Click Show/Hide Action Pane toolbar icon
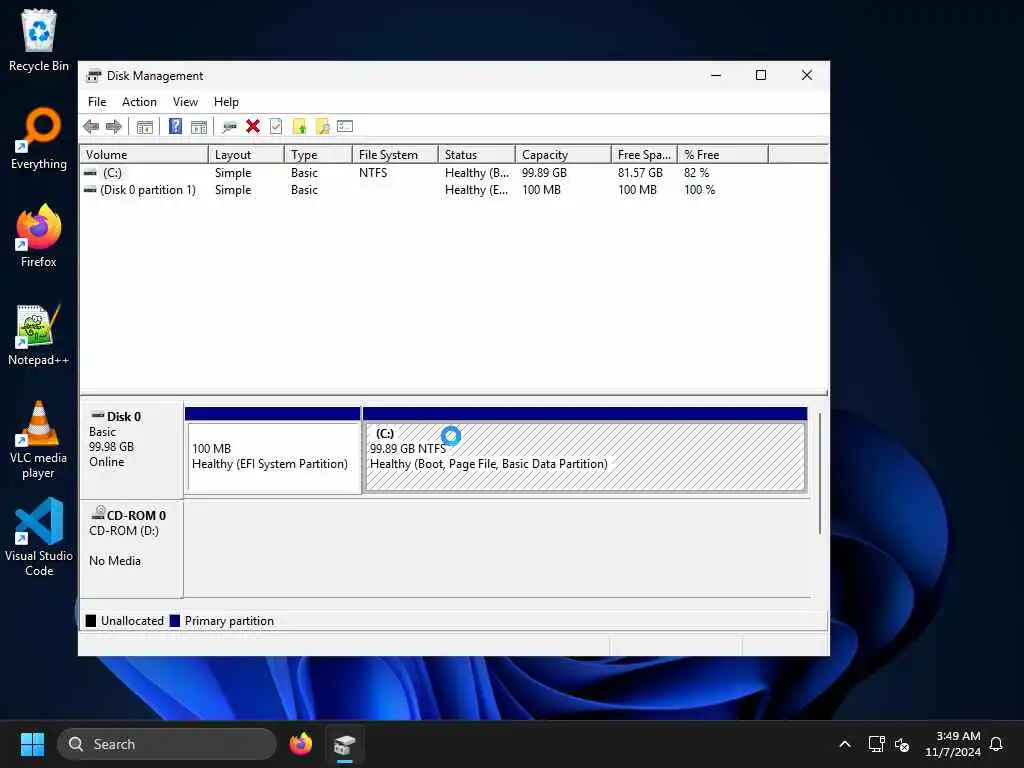This screenshot has height=768, width=1024. pos(199,127)
